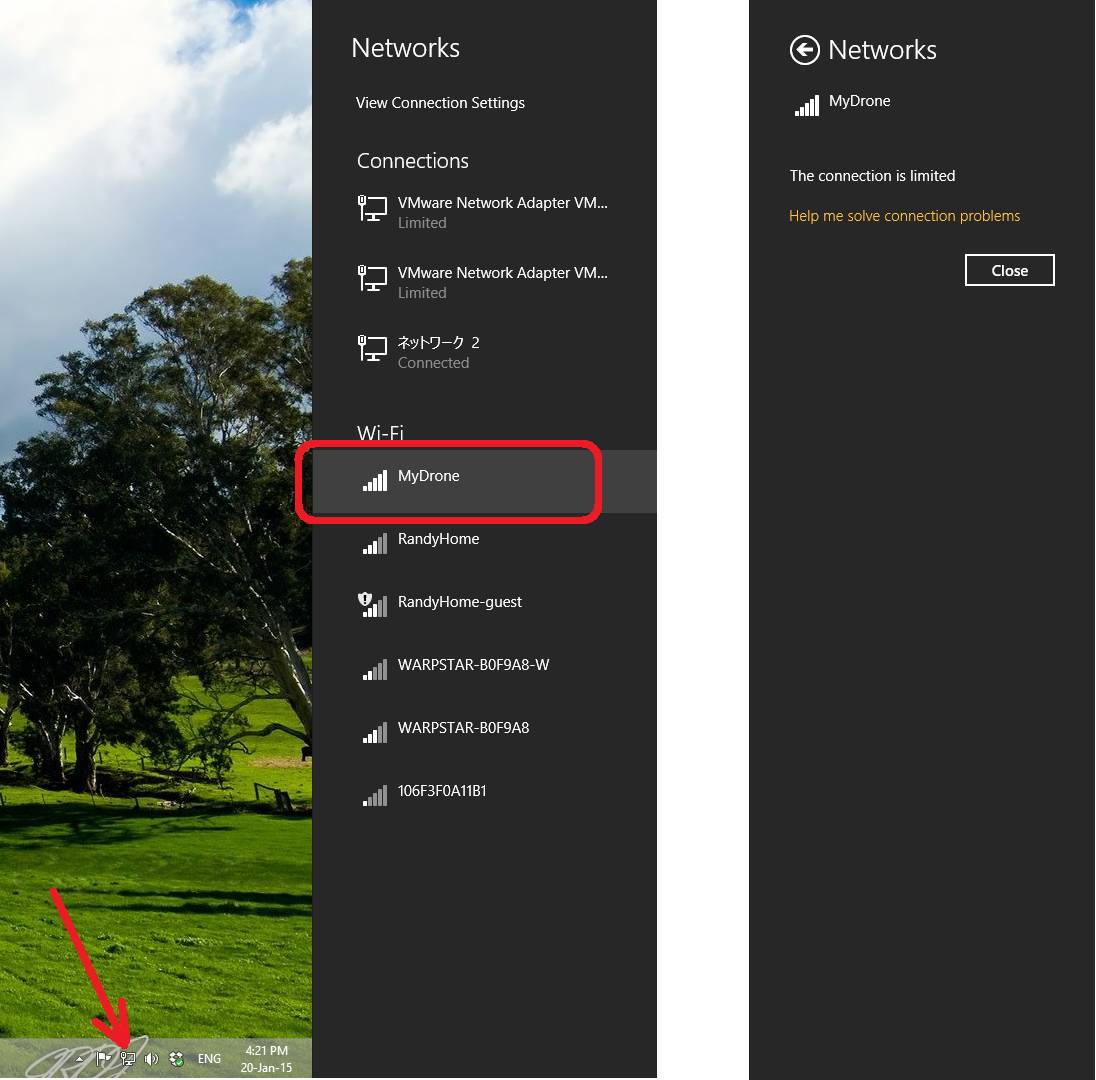Show hidden tray icons arrow

[x=80, y=1059]
